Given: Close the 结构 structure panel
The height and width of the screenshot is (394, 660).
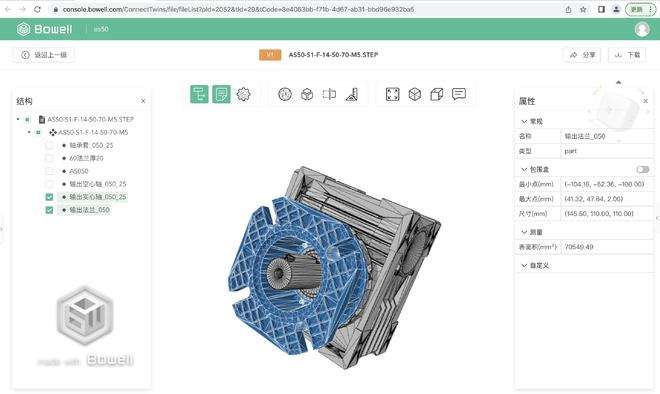Looking at the screenshot, I should [143, 101].
